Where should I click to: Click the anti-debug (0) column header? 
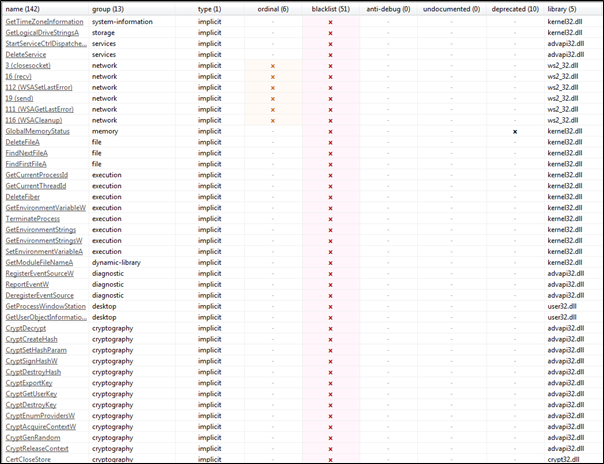click(x=388, y=9)
